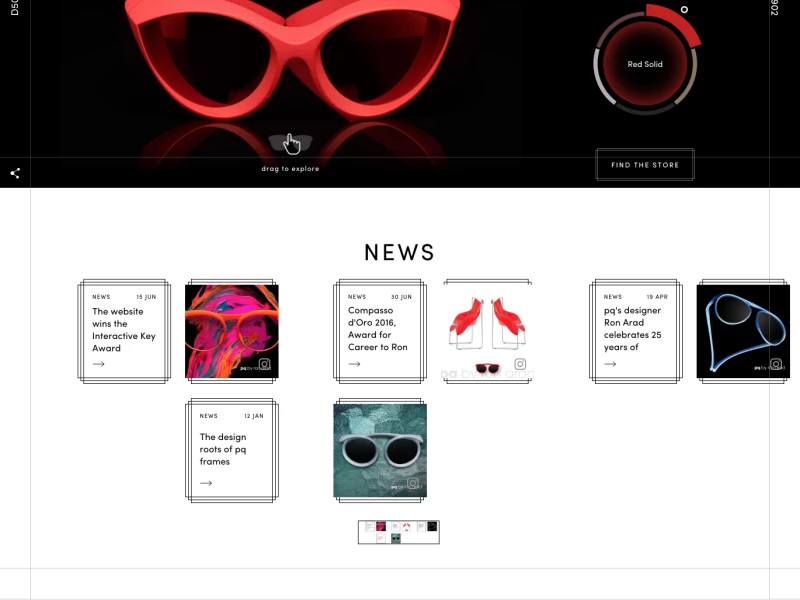Click the 30 JUN date label

click(x=402, y=297)
